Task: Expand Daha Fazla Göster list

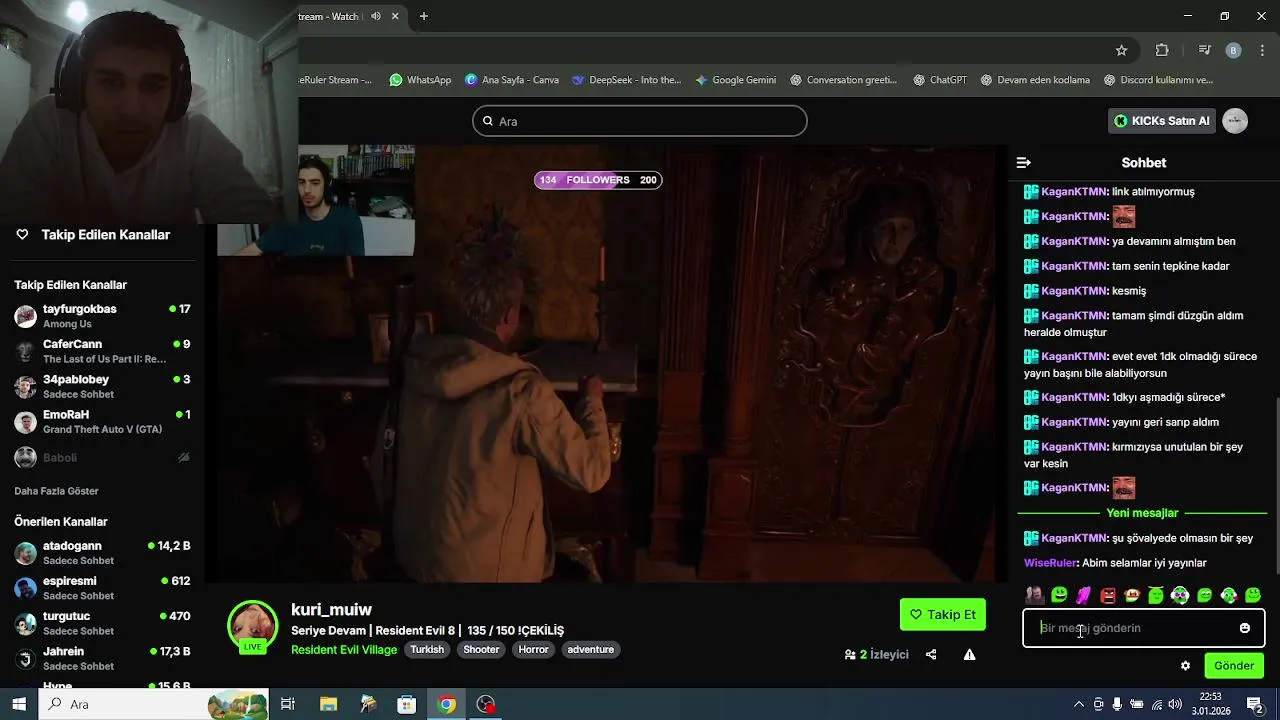Action: coord(56,491)
